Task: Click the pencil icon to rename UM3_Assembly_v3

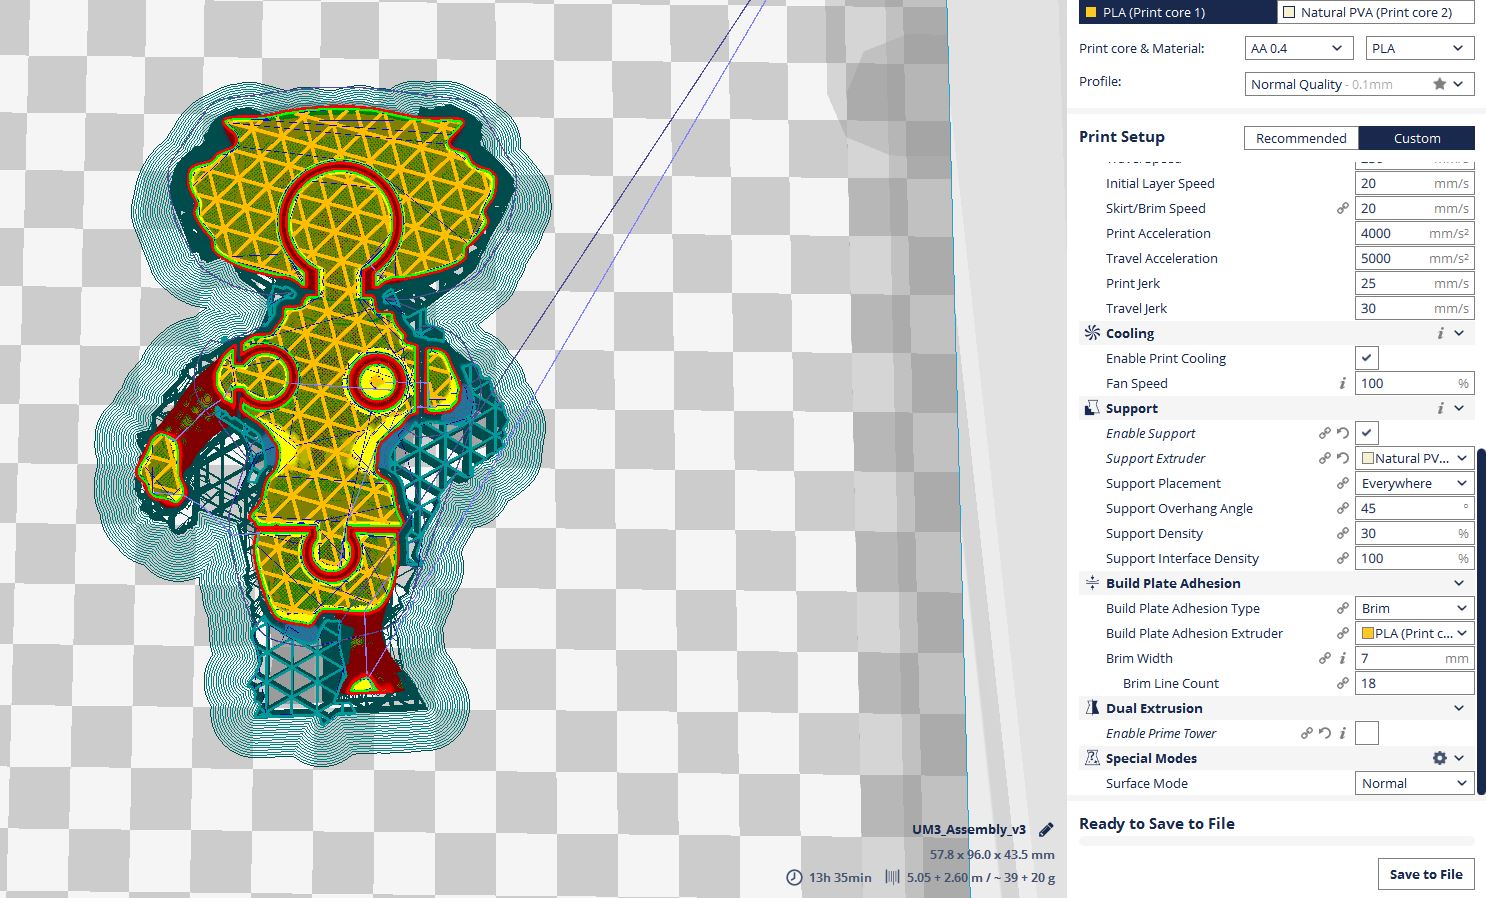Action: point(1046,830)
